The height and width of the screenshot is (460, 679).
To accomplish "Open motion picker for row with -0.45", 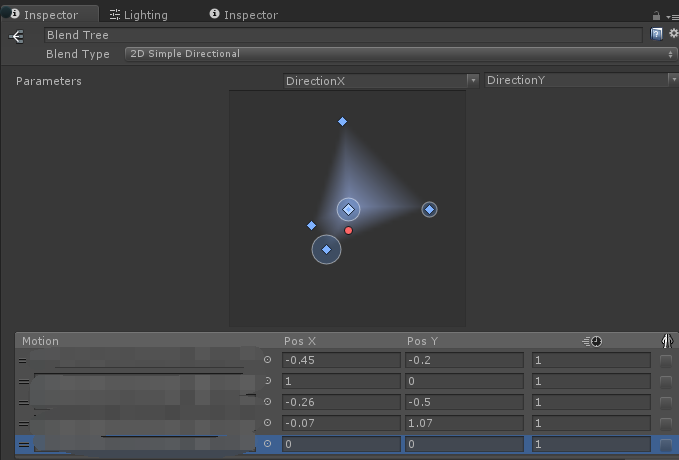I will pos(267,360).
